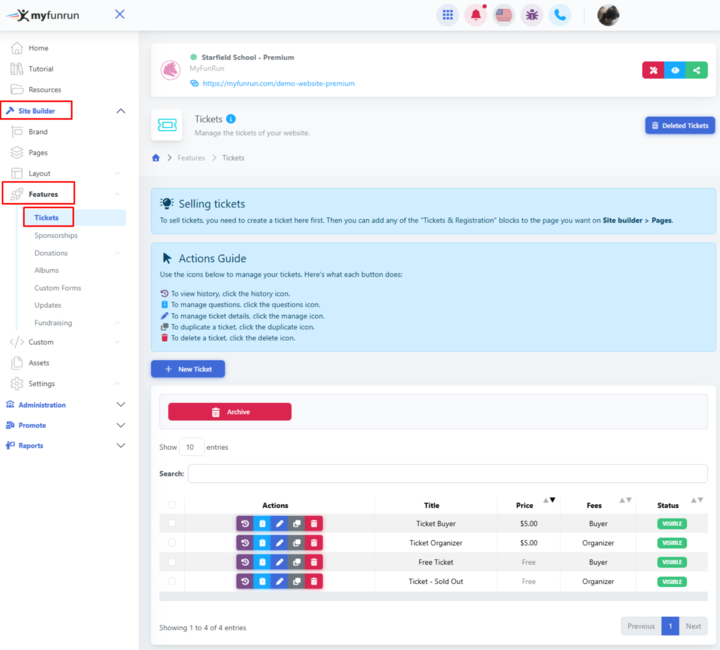Delete the Free Ticket row
The height and width of the screenshot is (650, 720).
[314, 562]
